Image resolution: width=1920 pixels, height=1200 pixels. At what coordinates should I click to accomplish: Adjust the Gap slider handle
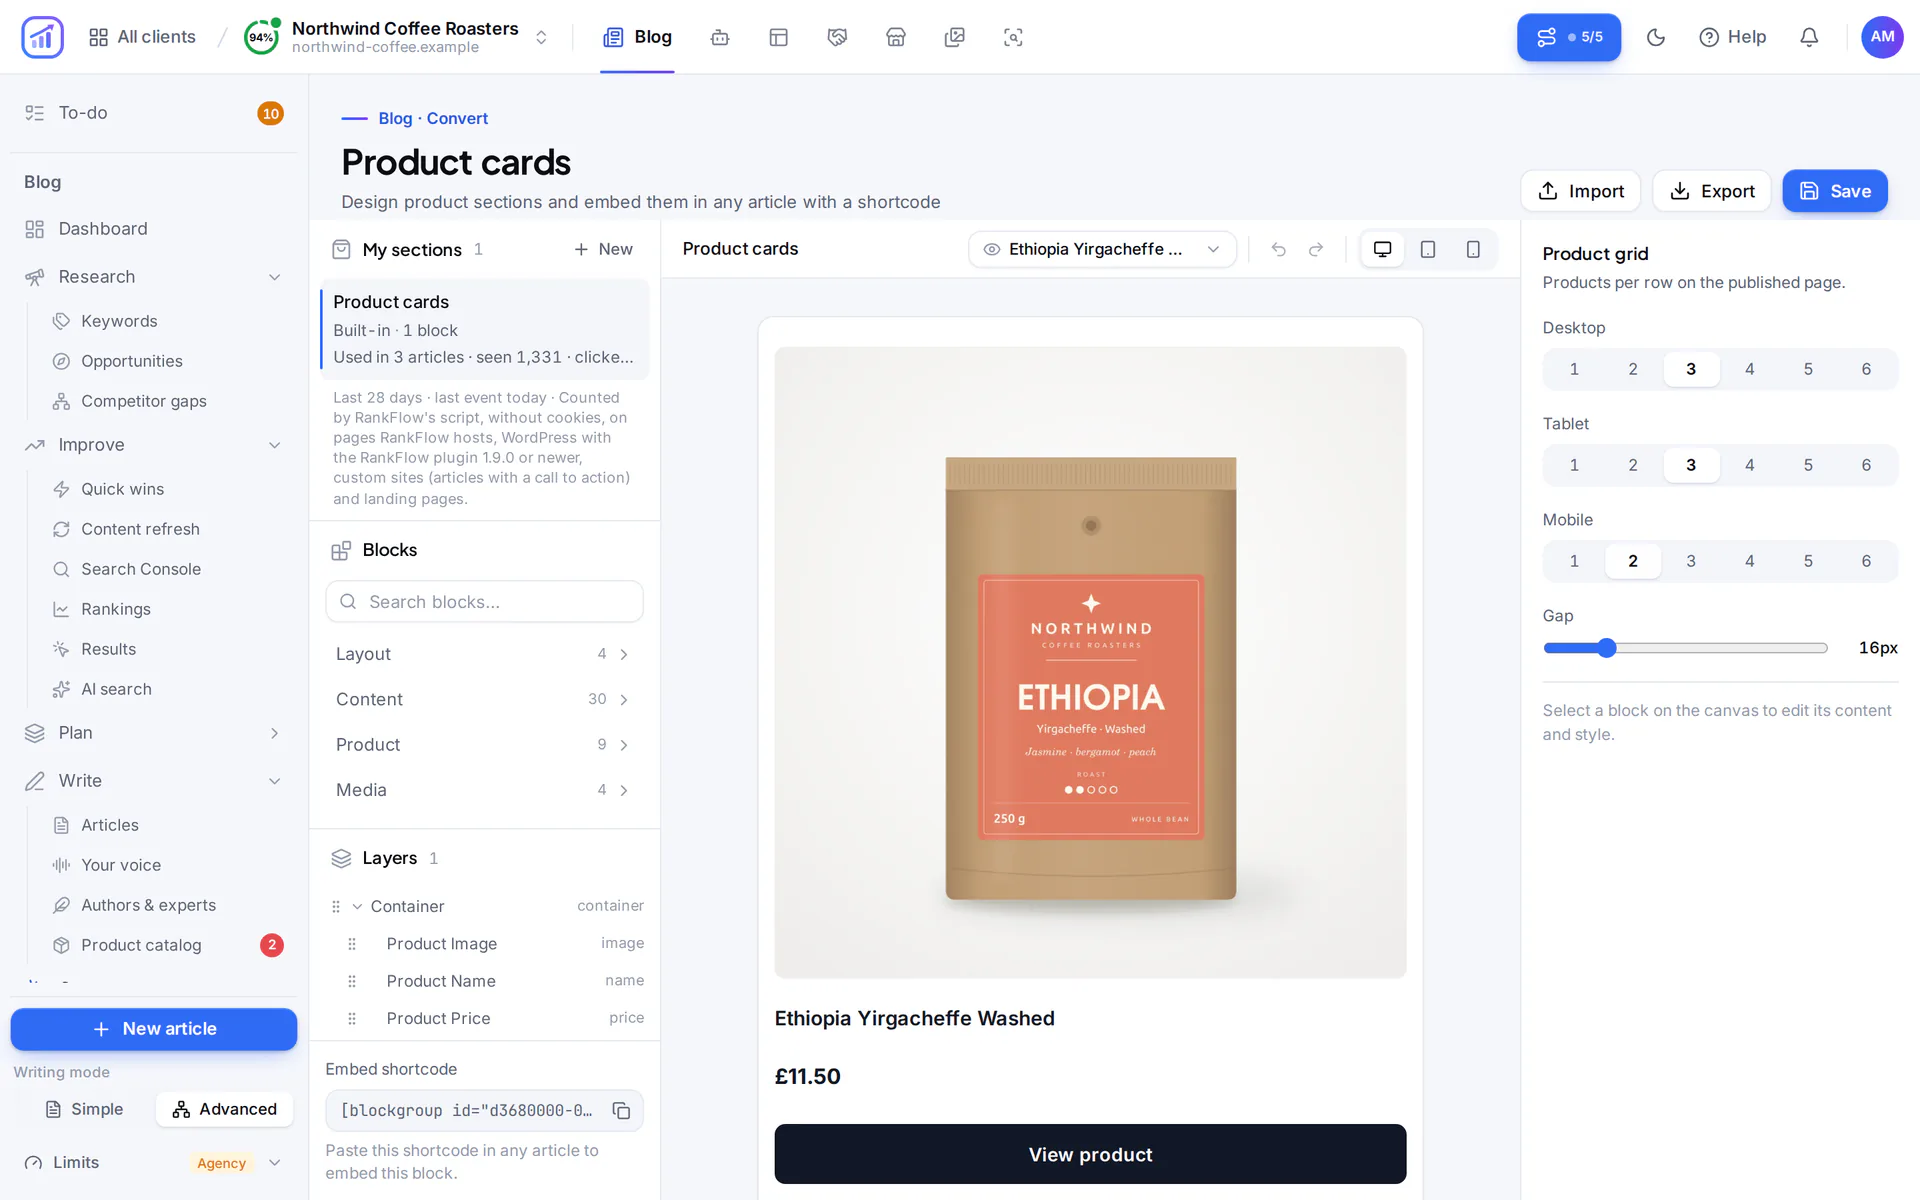tap(1607, 648)
